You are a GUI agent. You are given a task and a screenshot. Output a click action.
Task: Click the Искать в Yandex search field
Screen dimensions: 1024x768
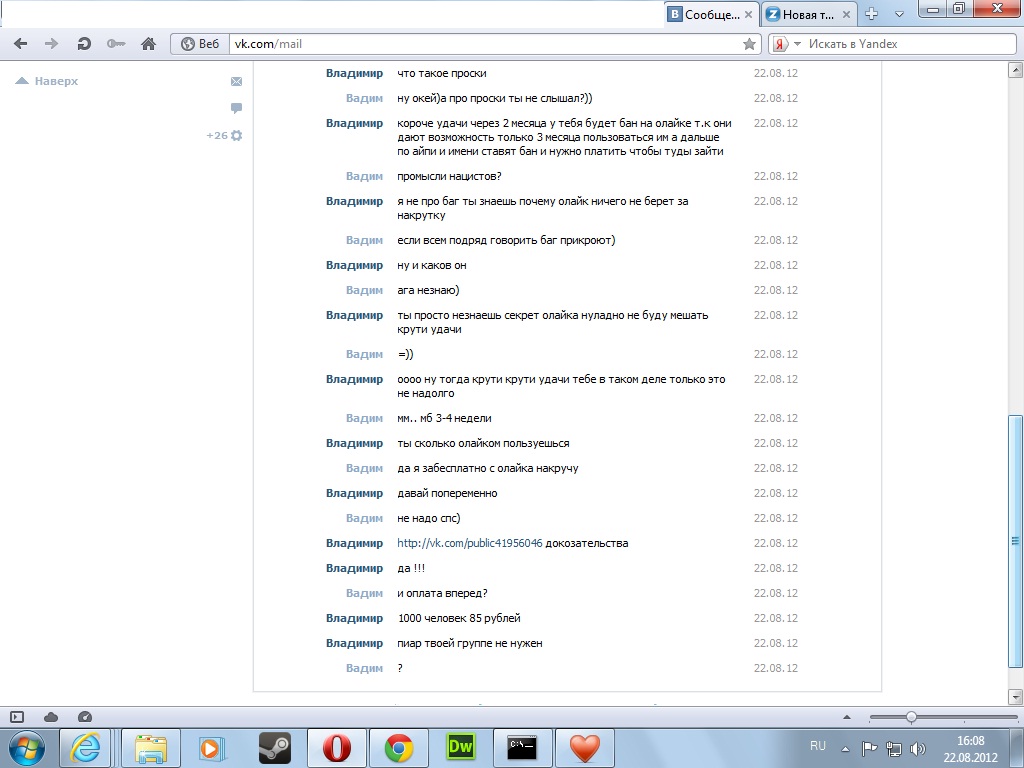pyautogui.click(x=910, y=44)
